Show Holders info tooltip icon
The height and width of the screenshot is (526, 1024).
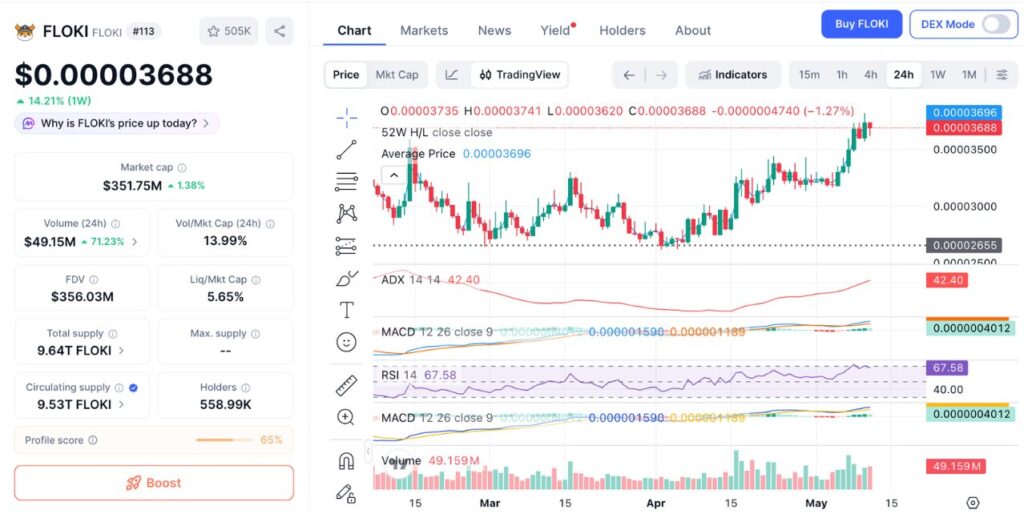tap(246, 387)
